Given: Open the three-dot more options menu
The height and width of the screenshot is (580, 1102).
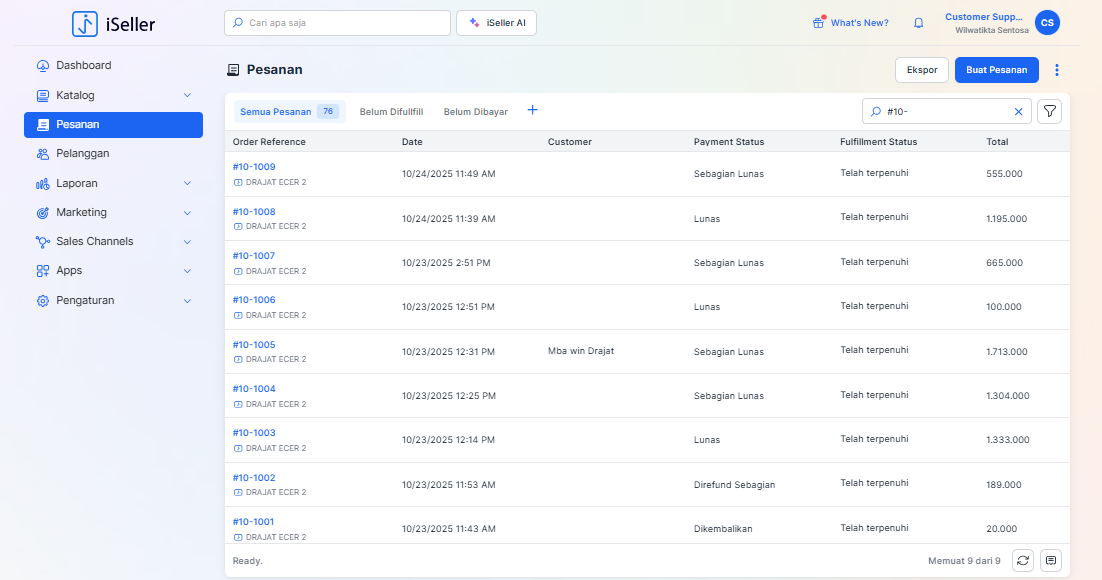Looking at the screenshot, I should tap(1057, 70).
